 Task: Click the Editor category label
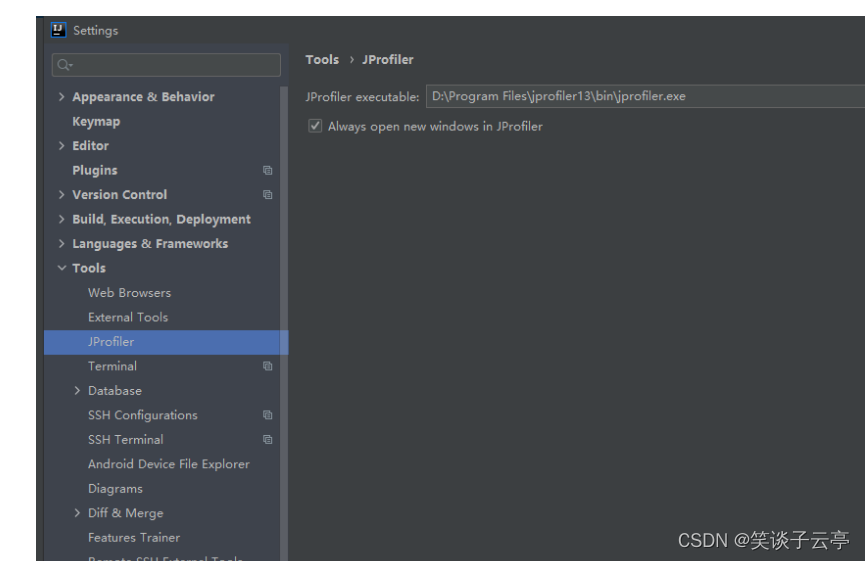coord(90,146)
